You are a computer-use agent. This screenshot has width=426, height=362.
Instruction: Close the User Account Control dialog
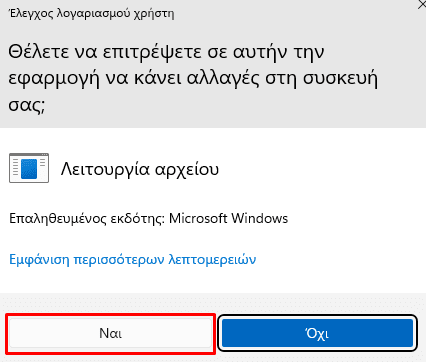coord(422,5)
